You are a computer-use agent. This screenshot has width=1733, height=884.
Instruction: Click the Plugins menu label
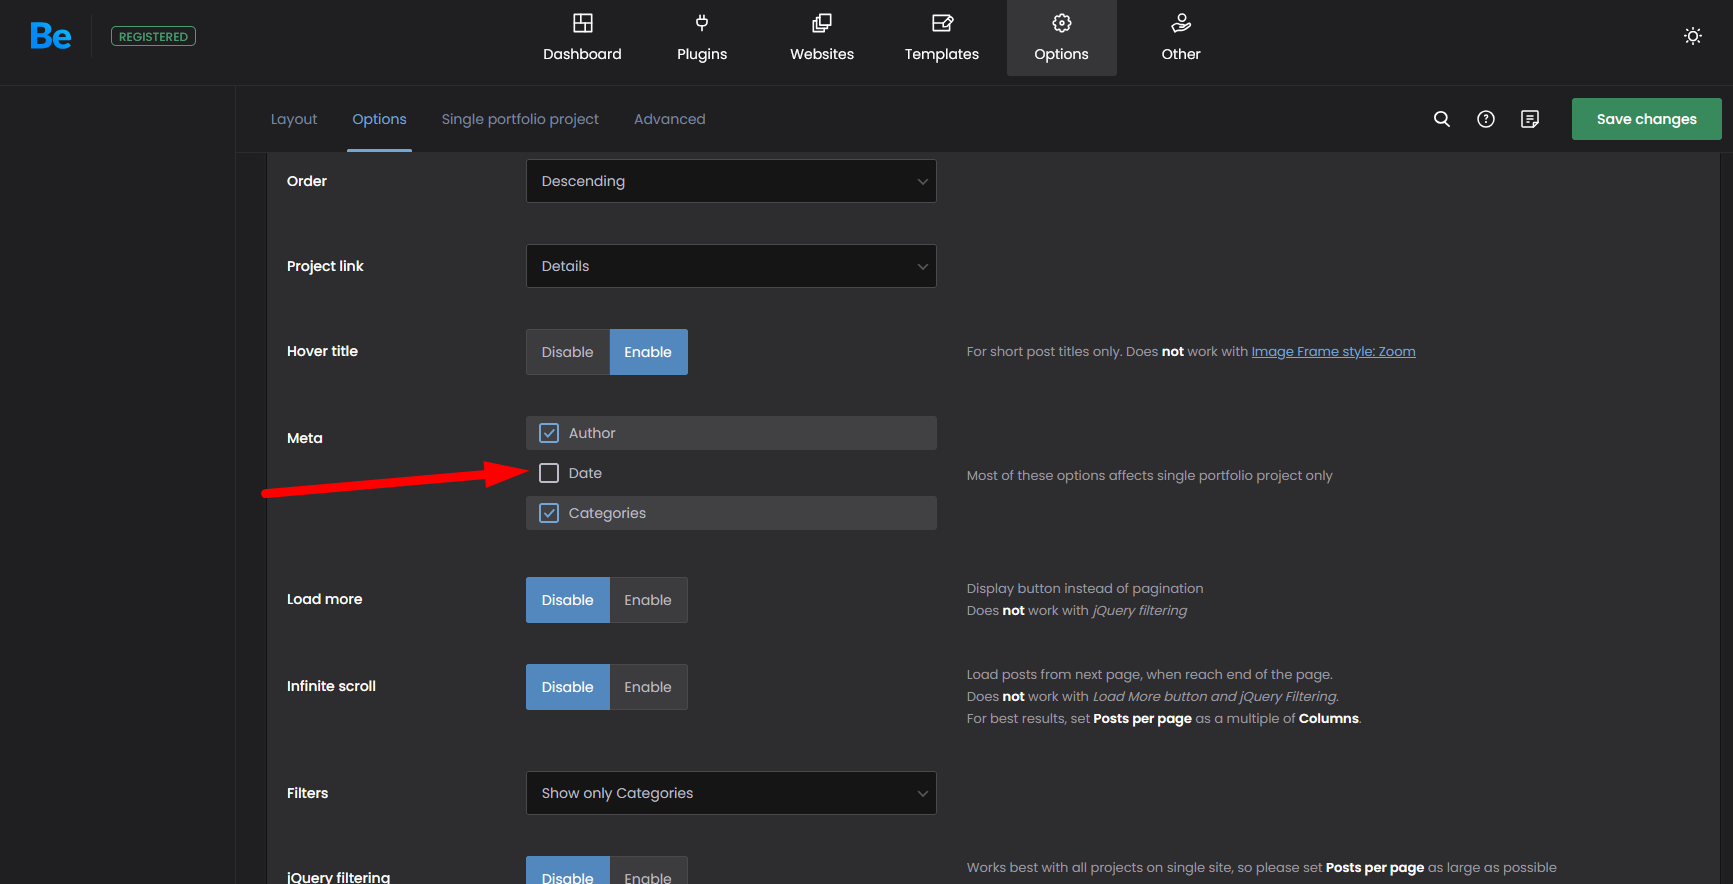tap(702, 54)
